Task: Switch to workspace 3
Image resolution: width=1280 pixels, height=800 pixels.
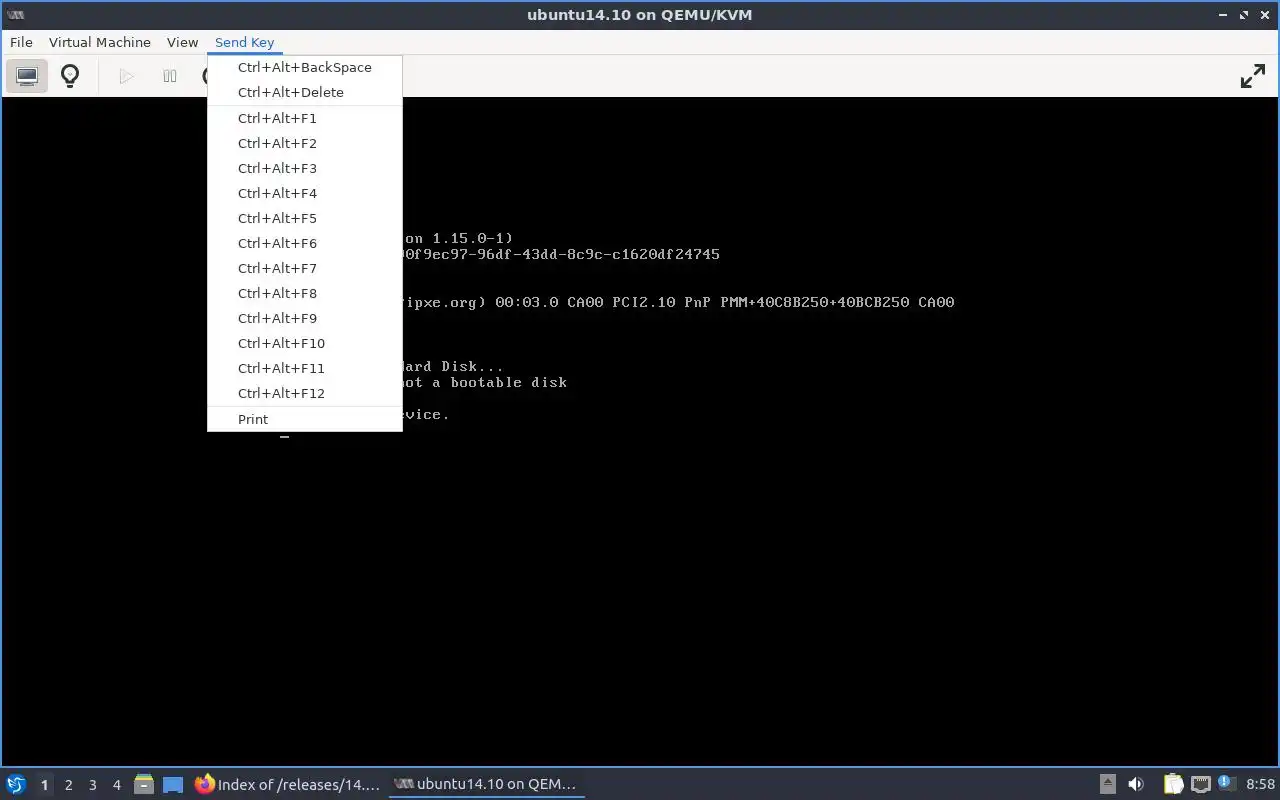Action: click(x=92, y=785)
